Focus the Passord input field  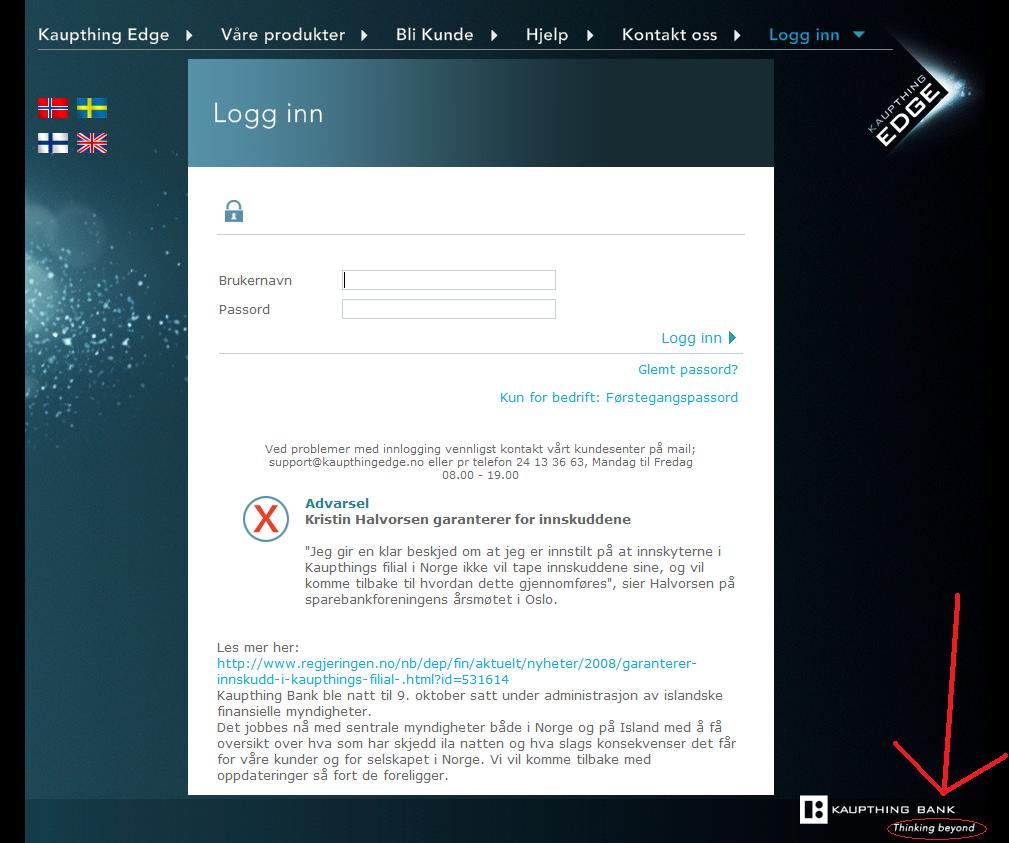click(449, 309)
